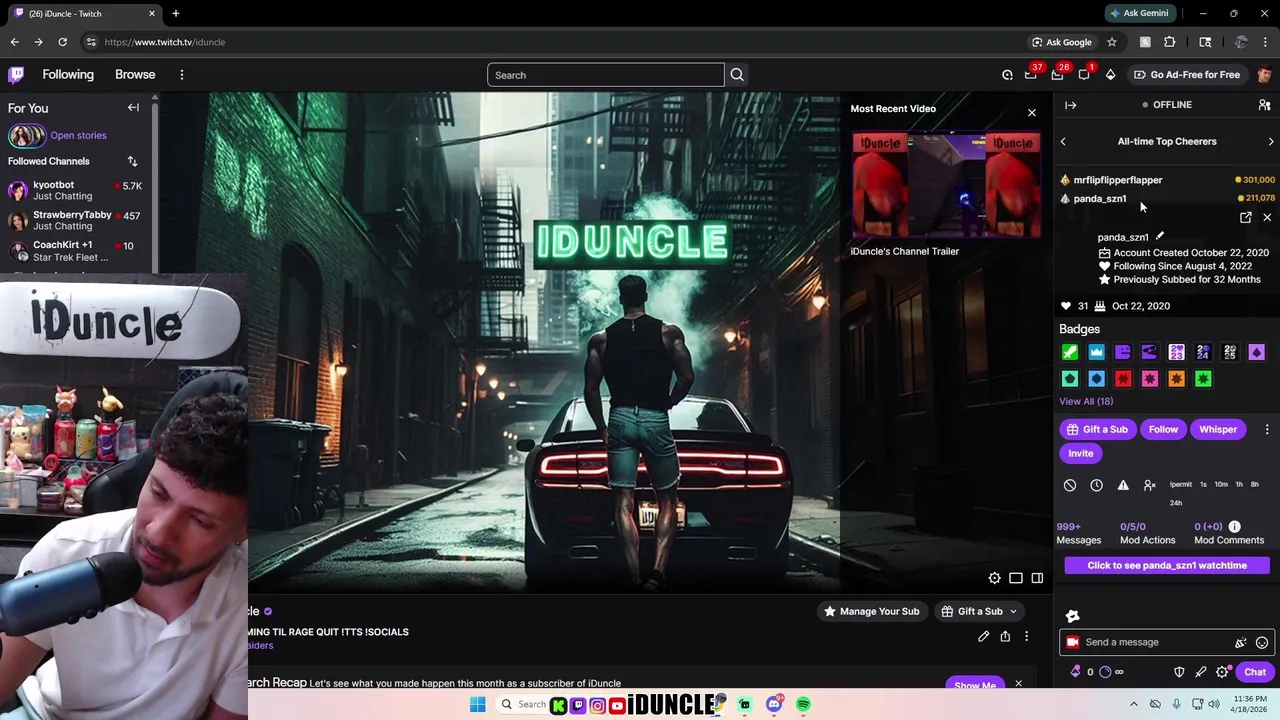Viewport: 1280px width, 720px height.
Task: Click Follow in user card
Action: [x=1163, y=429]
